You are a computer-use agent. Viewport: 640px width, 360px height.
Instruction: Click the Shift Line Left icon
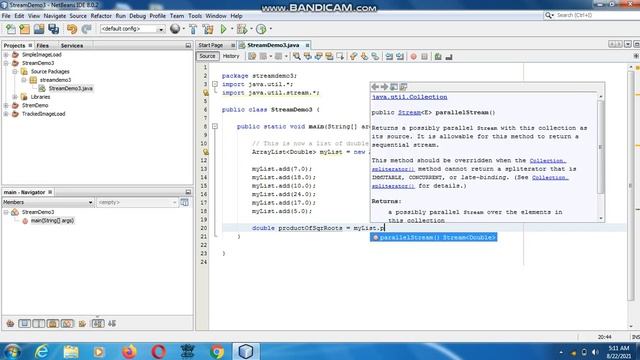pos(389,57)
